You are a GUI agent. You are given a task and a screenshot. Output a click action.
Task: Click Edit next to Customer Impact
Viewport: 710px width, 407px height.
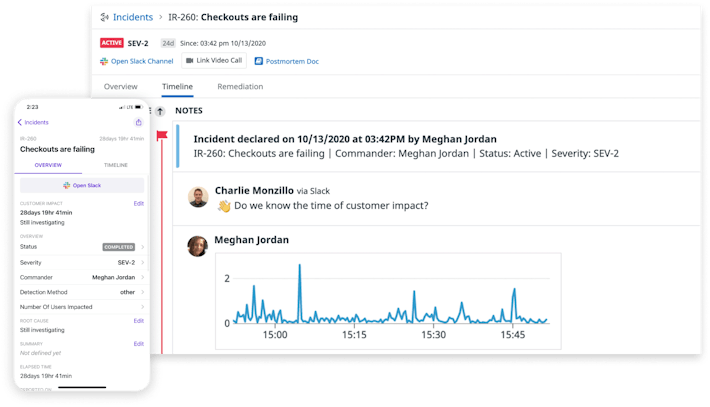point(139,203)
